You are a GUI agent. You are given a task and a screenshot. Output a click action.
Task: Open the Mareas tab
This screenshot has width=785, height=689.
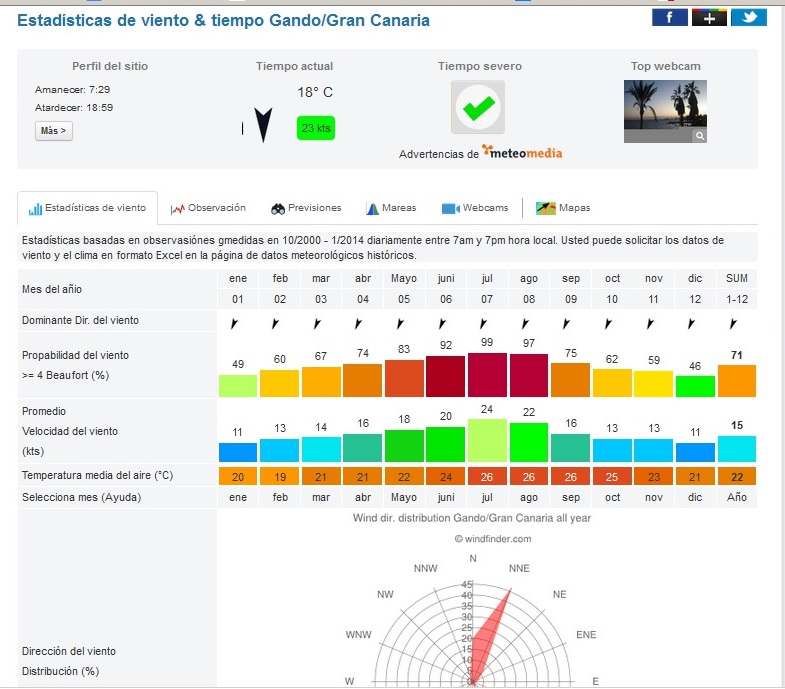point(391,208)
